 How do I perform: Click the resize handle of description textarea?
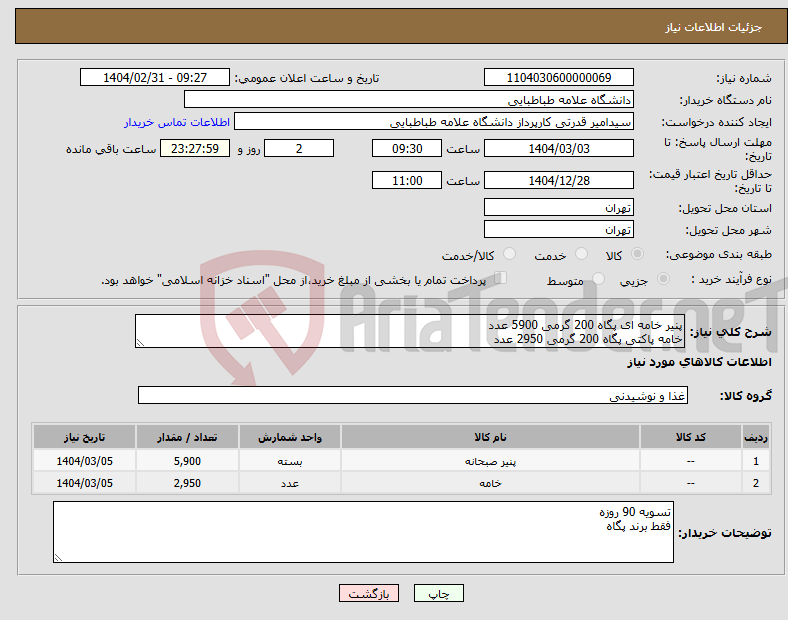[140, 343]
